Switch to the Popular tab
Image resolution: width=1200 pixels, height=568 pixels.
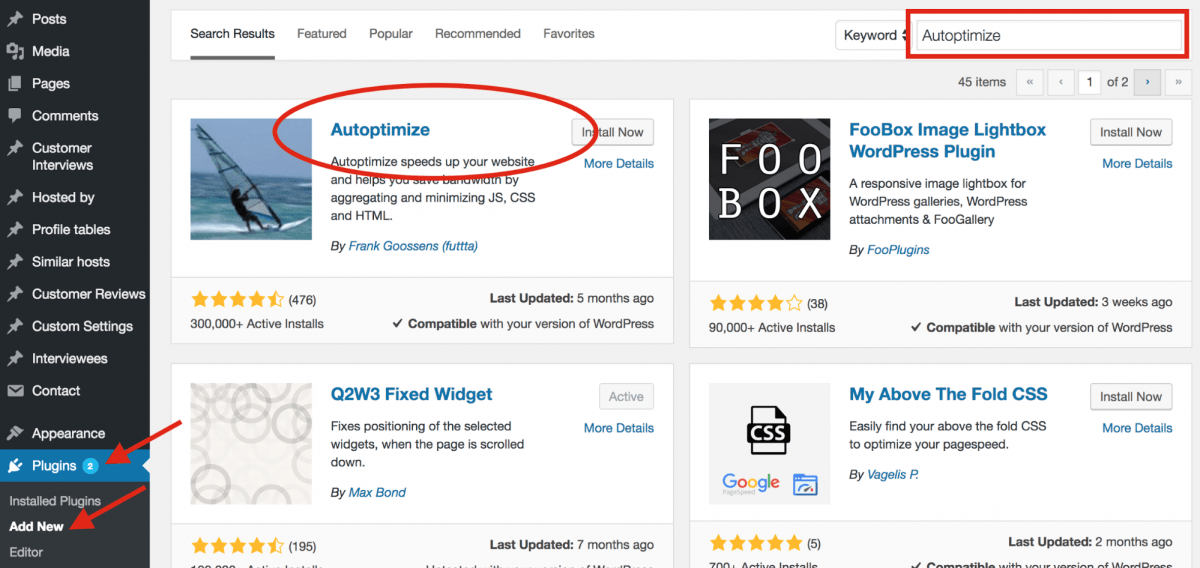tap(391, 34)
